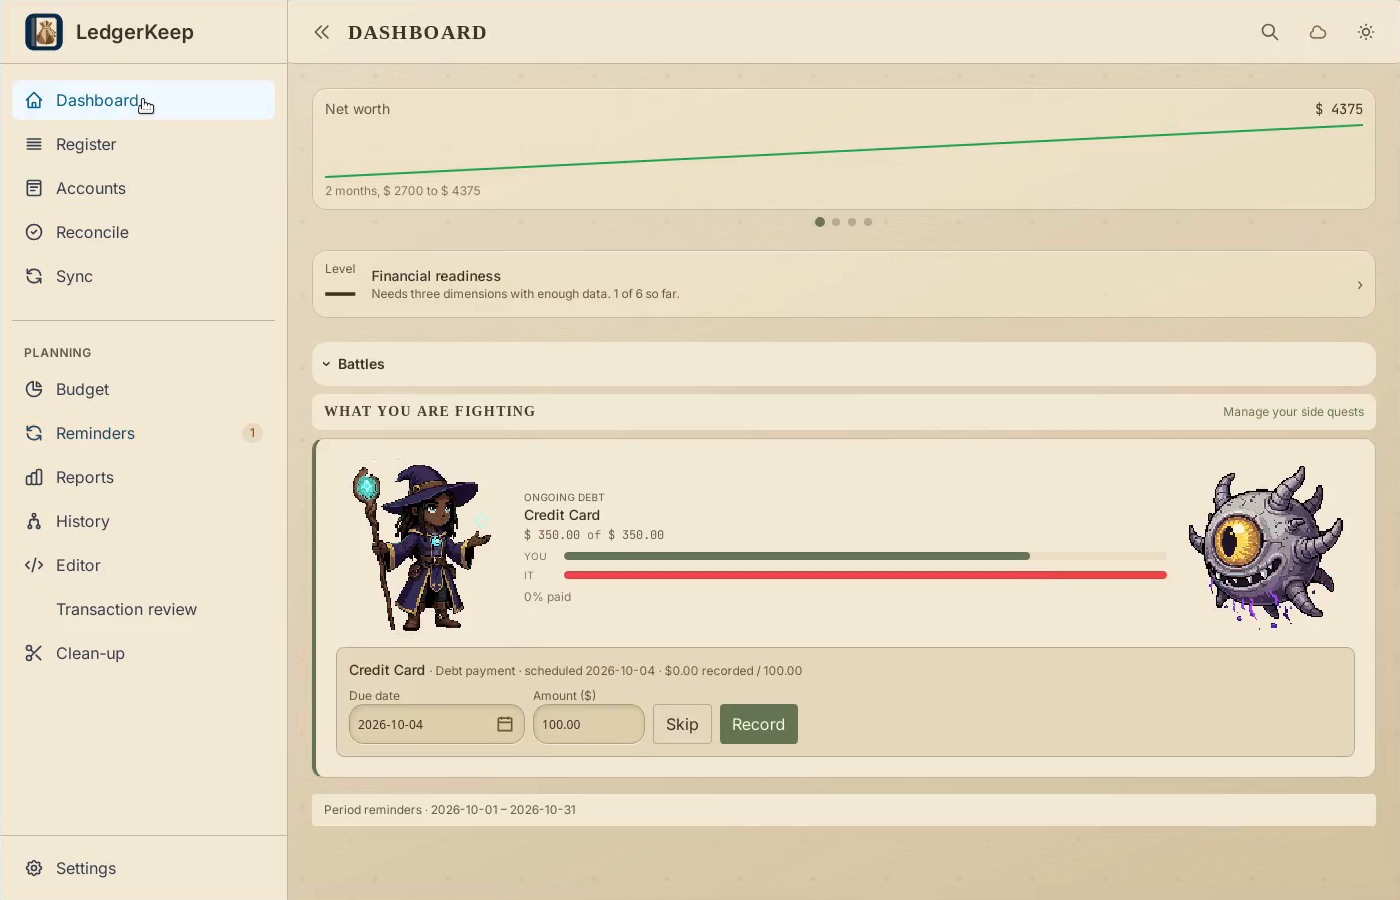Click the Net worth value $ 4375
Image resolution: width=1400 pixels, height=900 pixels.
[x=1339, y=109]
